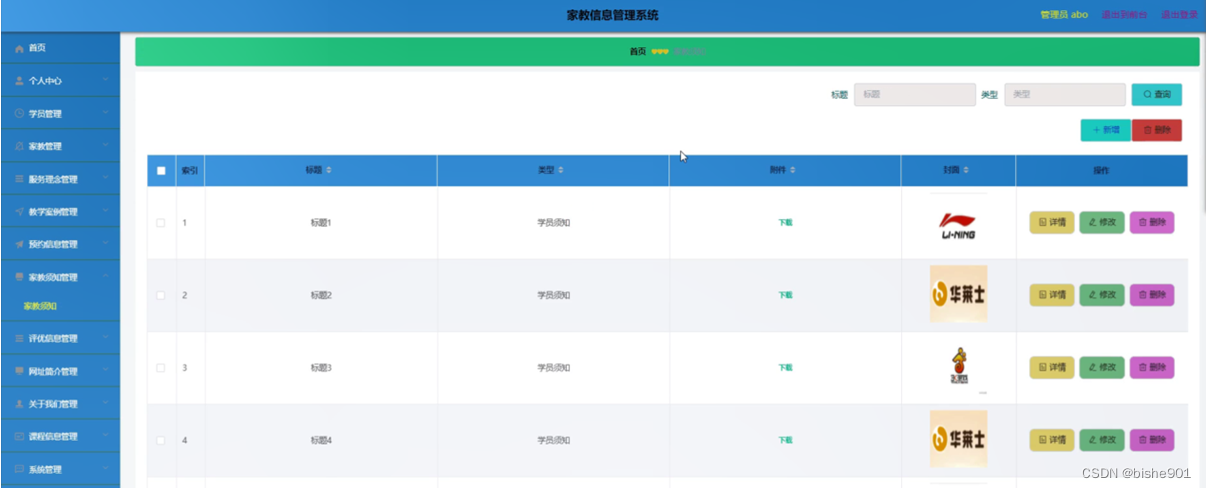Image resolution: width=1206 pixels, height=488 pixels.
Task: Click 下载 link in row 标题3
Action: 785,368
